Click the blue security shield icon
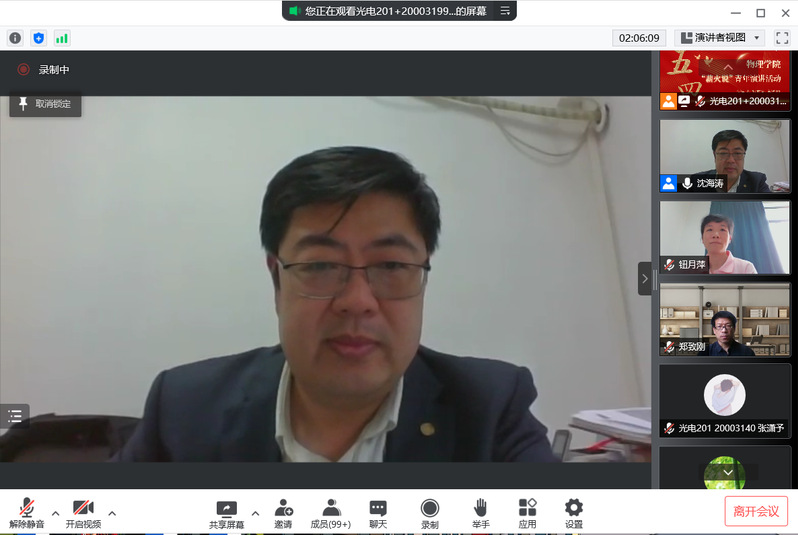Image resolution: width=798 pixels, height=535 pixels. pos(39,38)
